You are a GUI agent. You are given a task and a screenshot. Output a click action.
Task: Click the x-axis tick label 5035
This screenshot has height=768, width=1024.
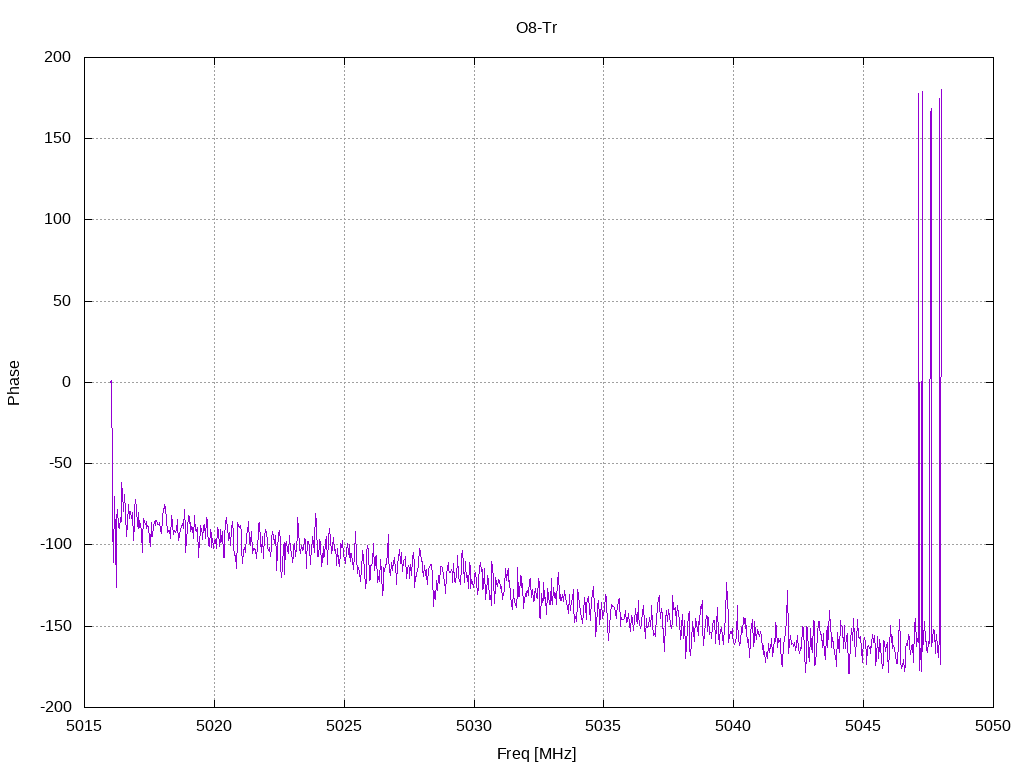[603, 726]
